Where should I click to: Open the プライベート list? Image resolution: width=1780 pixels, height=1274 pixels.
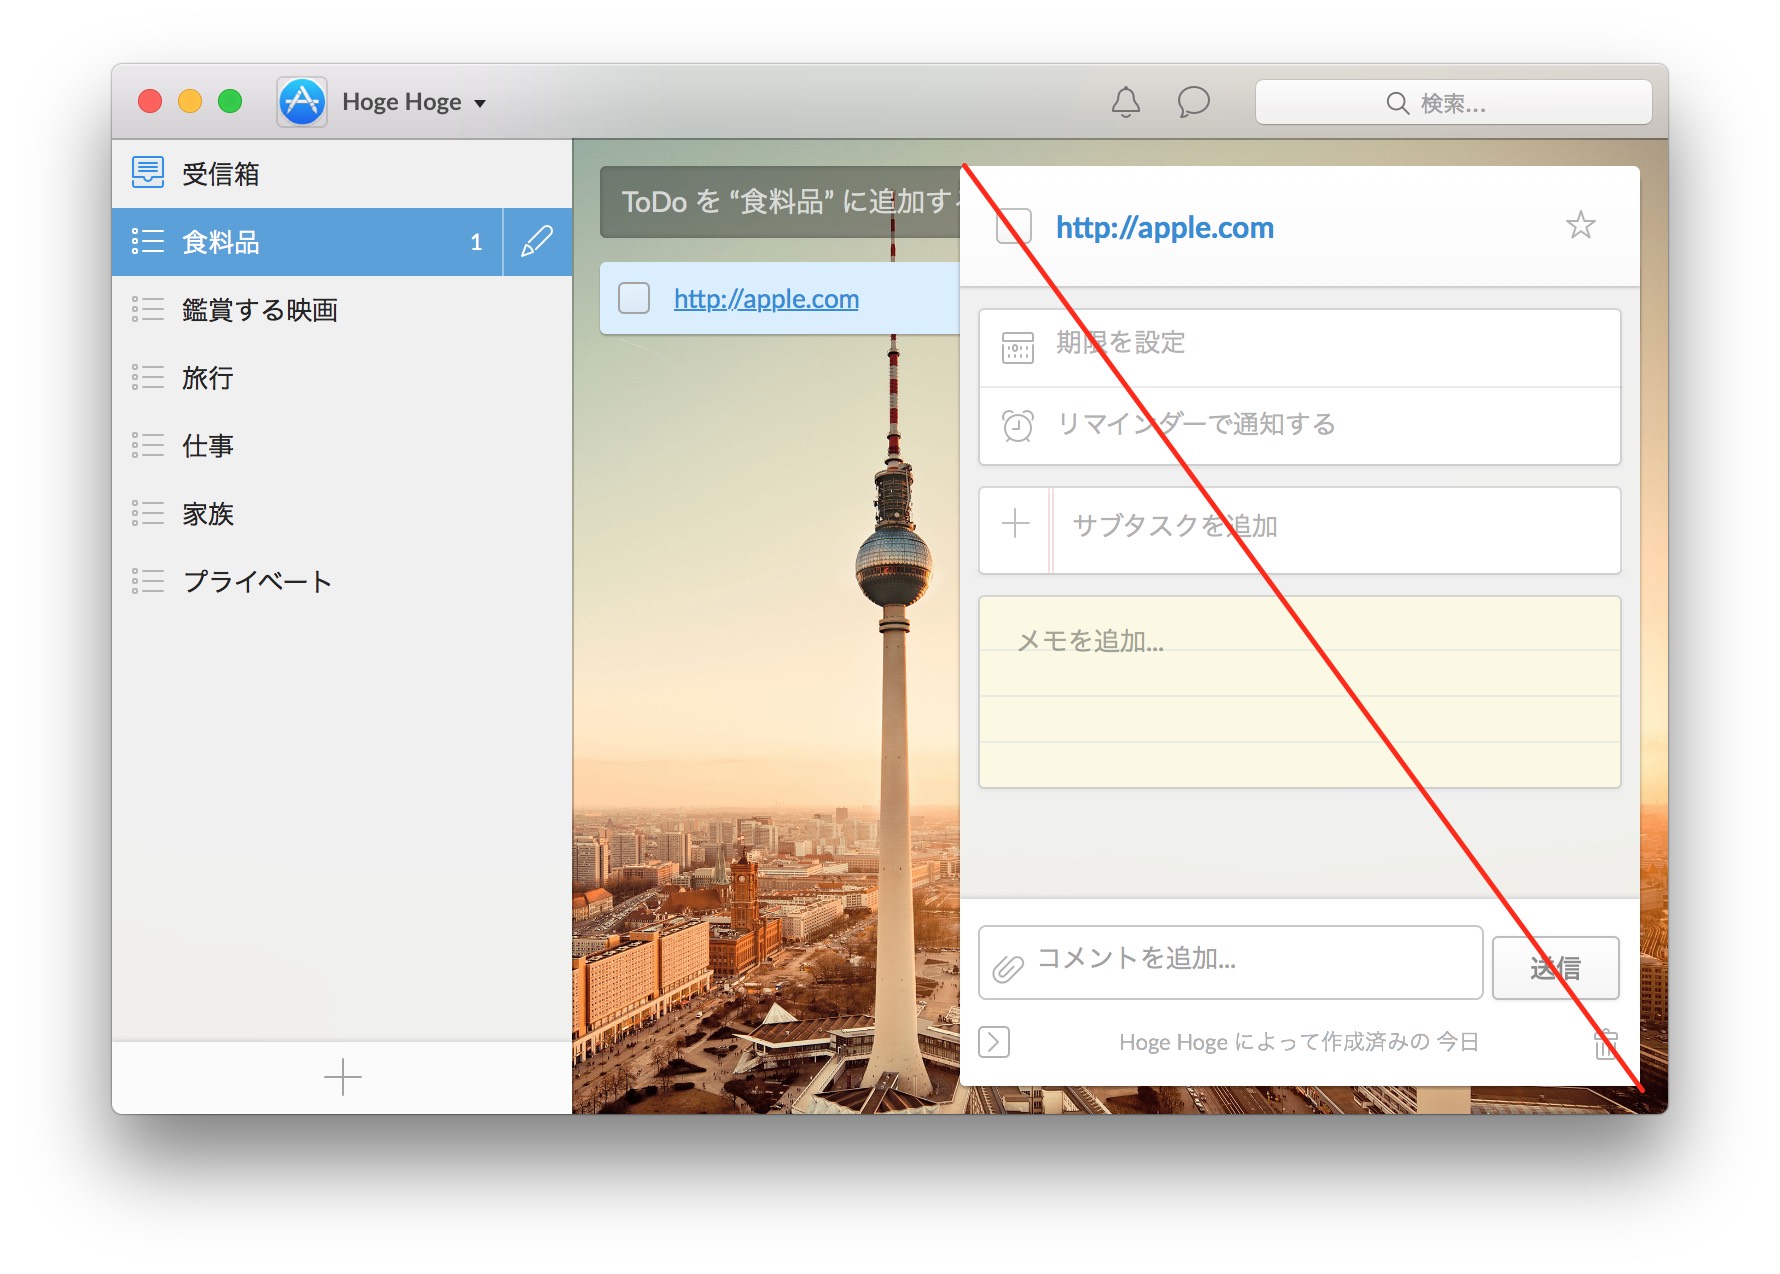coord(342,582)
